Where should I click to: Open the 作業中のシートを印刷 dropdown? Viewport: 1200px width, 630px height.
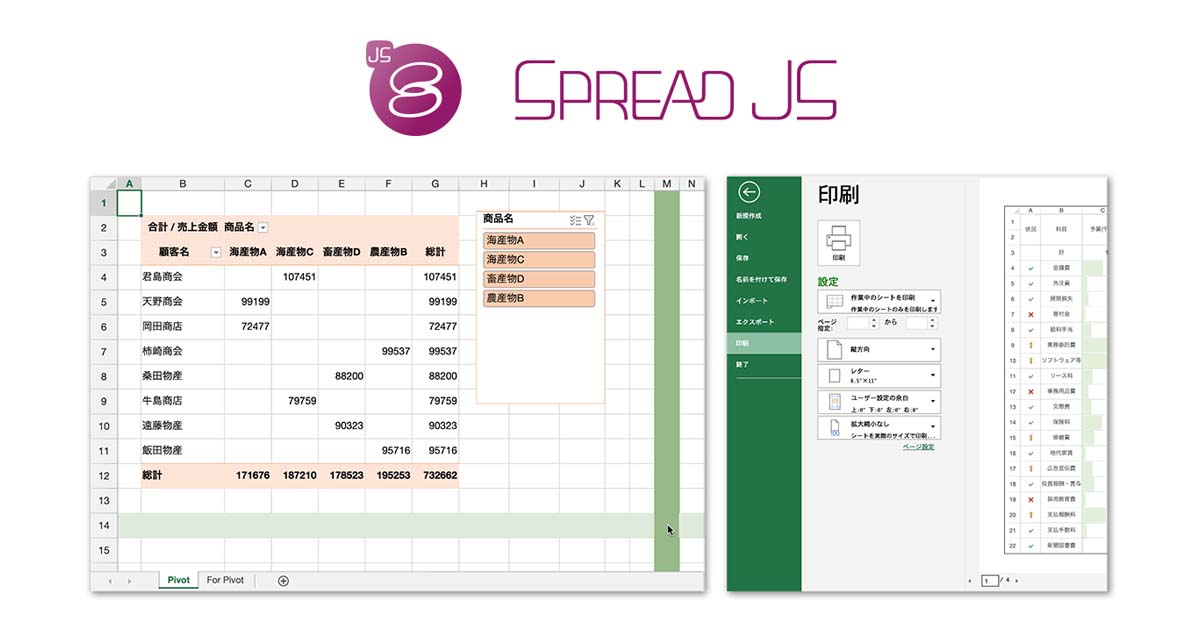tap(932, 301)
